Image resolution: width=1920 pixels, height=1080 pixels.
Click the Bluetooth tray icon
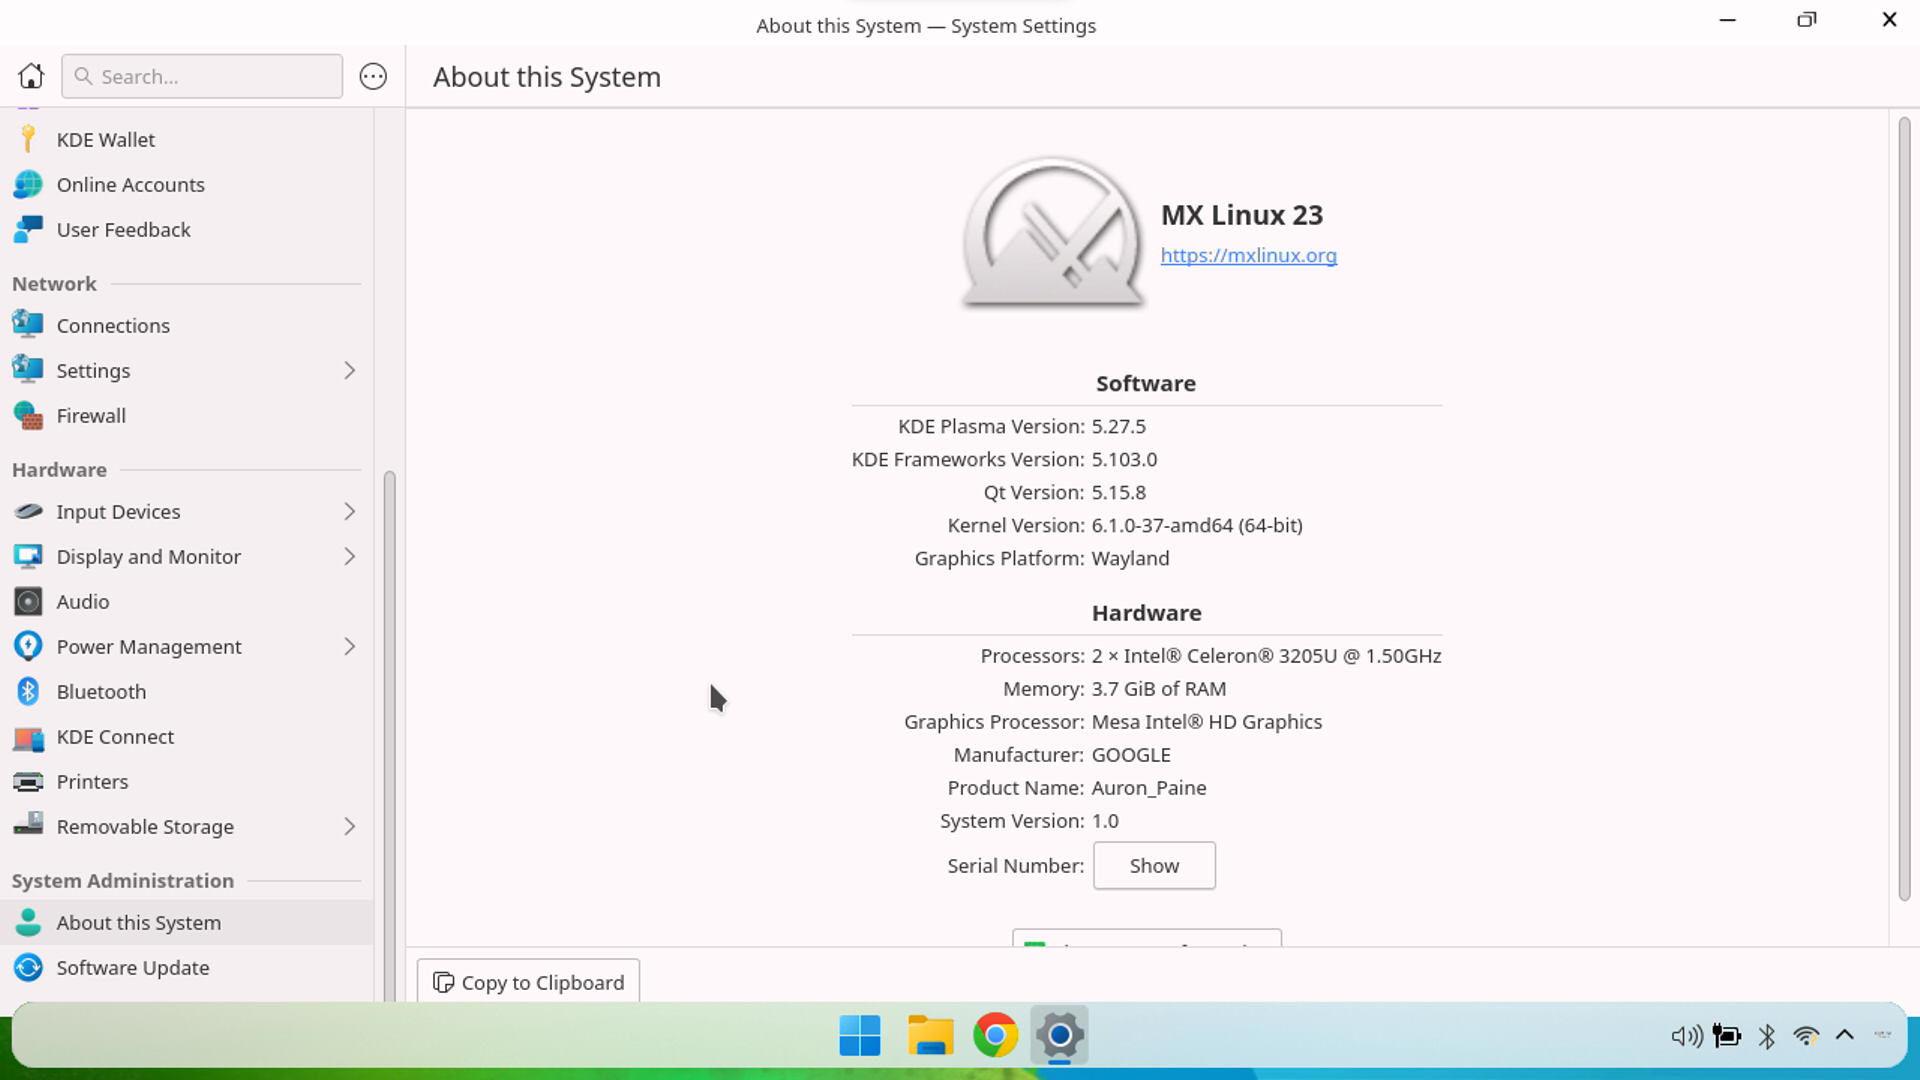coord(1767,1036)
